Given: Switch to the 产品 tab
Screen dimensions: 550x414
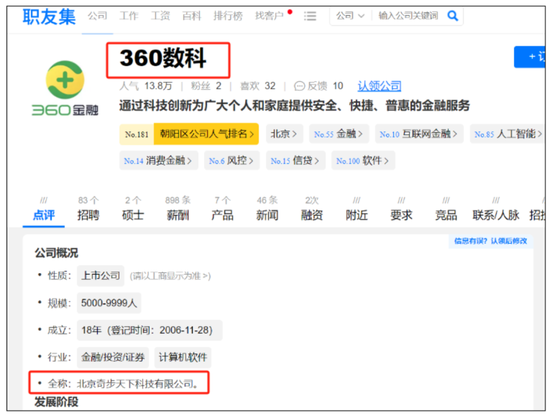Looking at the screenshot, I should click(222, 209).
